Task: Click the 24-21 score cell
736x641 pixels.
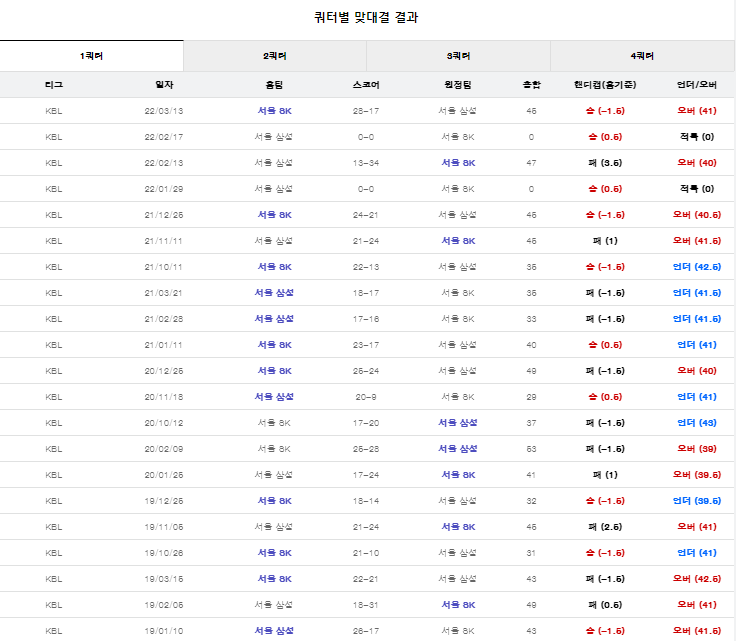Action: click(366, 215)
